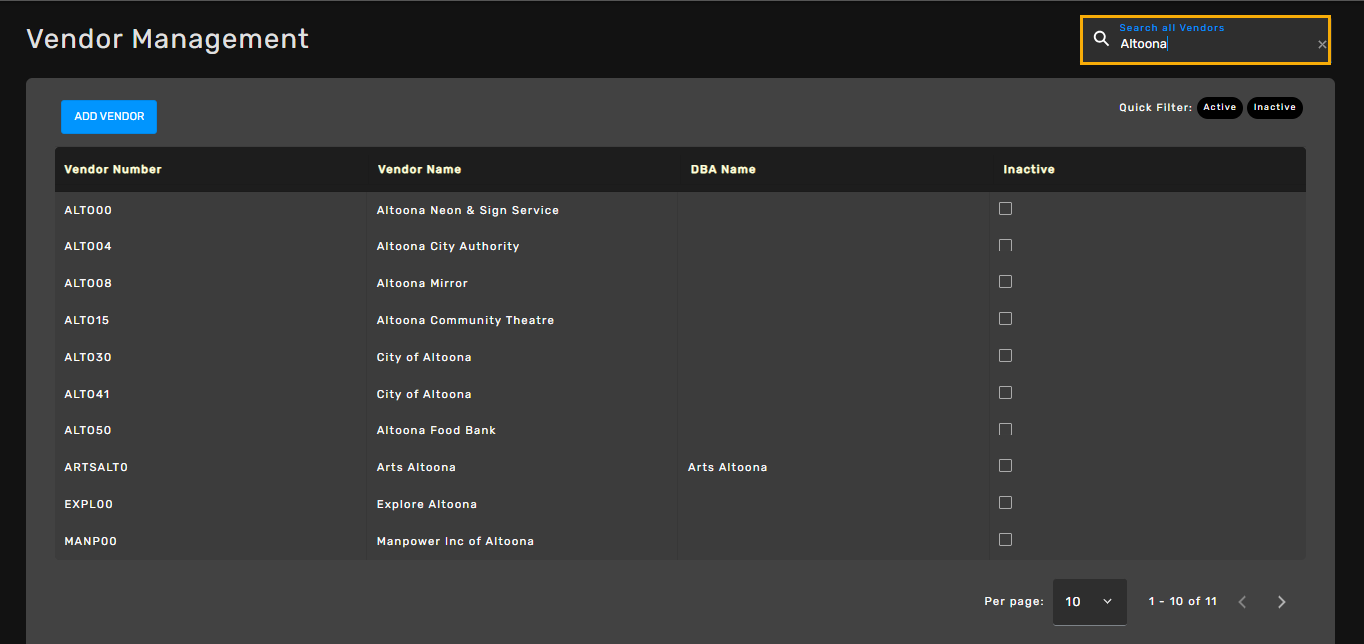Check Inactive box for ALTO30 row
Screen dimensions: 1364x644
(1005, 356)
